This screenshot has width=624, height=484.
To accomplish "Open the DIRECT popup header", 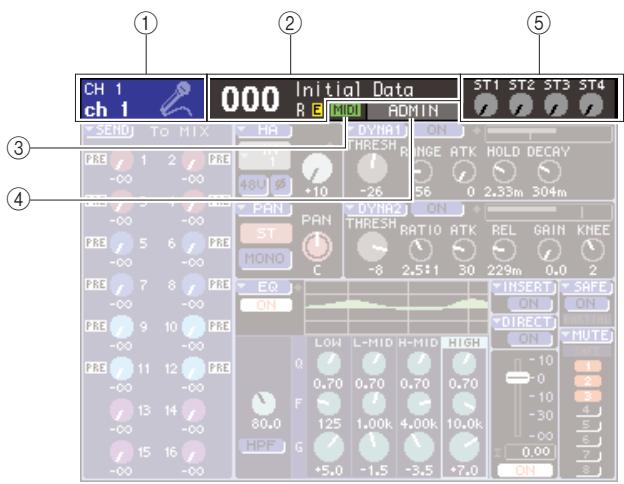I will click(524, 322).
